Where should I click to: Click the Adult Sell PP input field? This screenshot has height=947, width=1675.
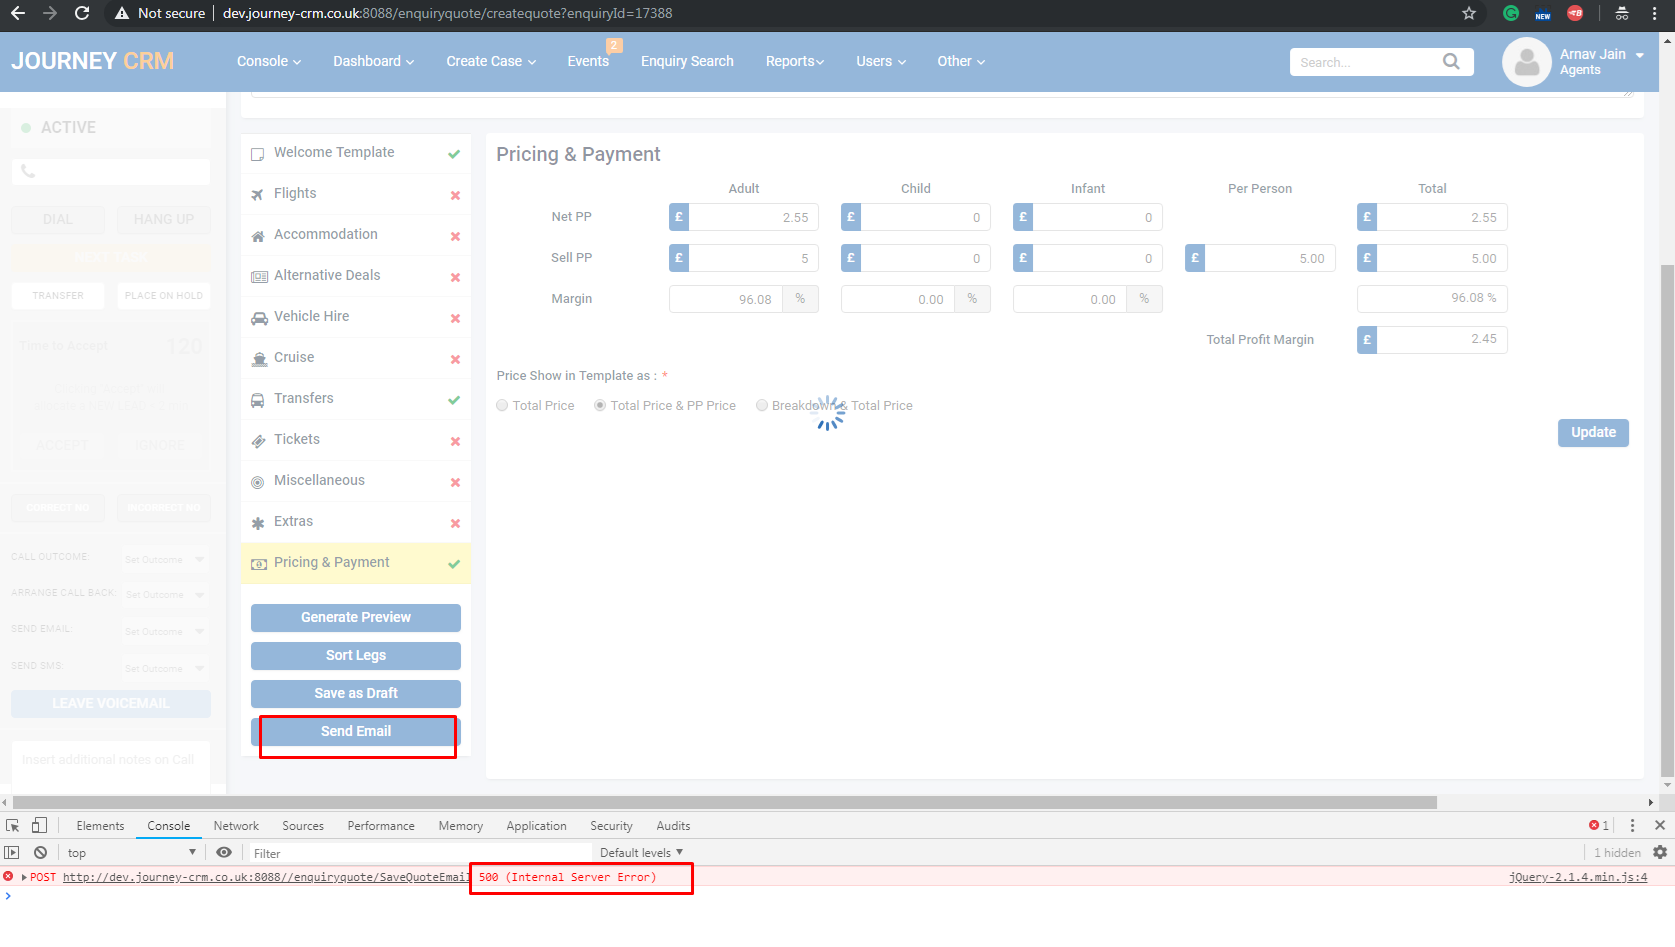point(754,259)
